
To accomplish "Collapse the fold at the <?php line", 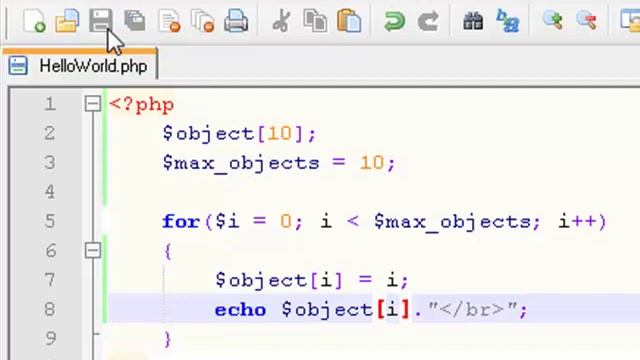I will click(93, 104).
